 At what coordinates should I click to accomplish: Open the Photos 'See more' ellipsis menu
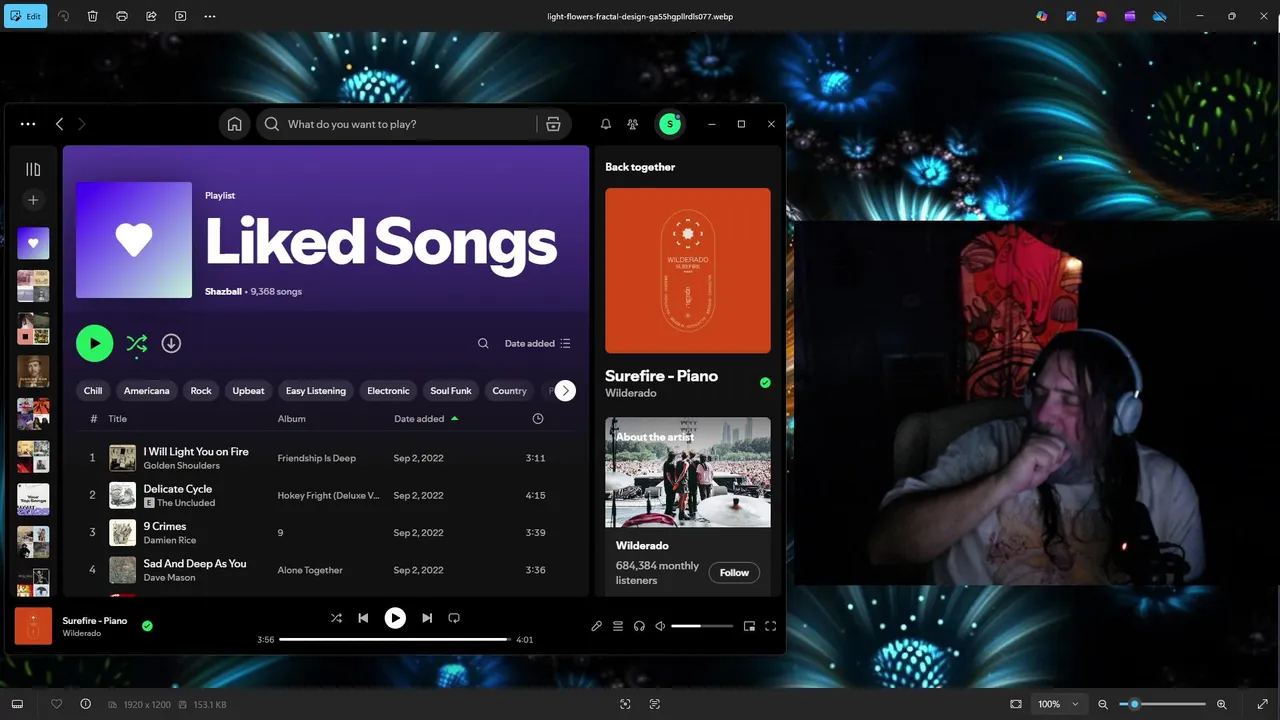coord(209,16)
